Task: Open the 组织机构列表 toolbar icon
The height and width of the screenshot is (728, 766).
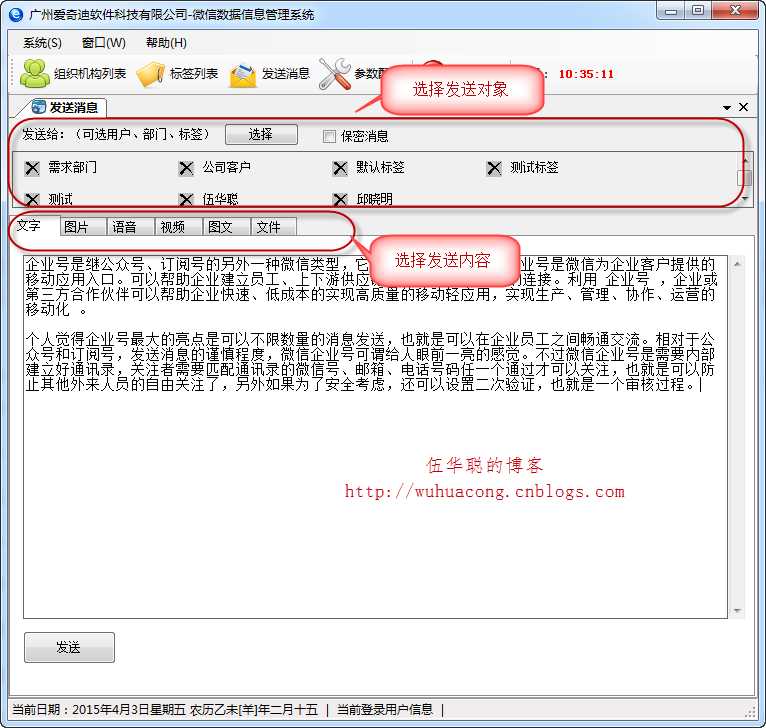Action: (35, 74)
